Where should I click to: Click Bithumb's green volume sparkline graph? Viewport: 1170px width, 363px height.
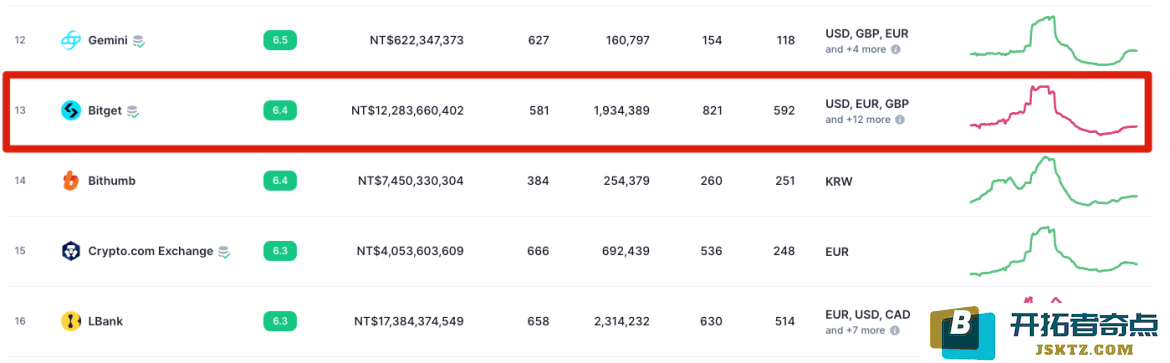[1054, 181]
